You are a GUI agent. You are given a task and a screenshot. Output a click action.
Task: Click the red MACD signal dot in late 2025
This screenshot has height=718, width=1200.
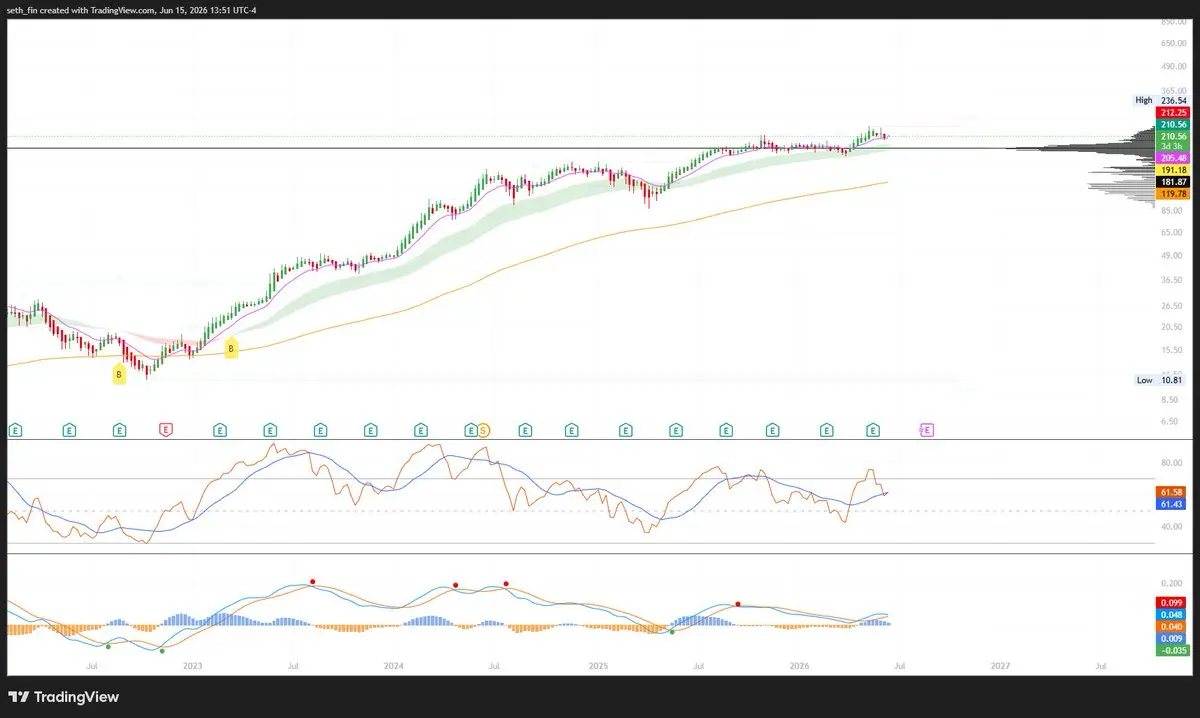coord(738,603)
